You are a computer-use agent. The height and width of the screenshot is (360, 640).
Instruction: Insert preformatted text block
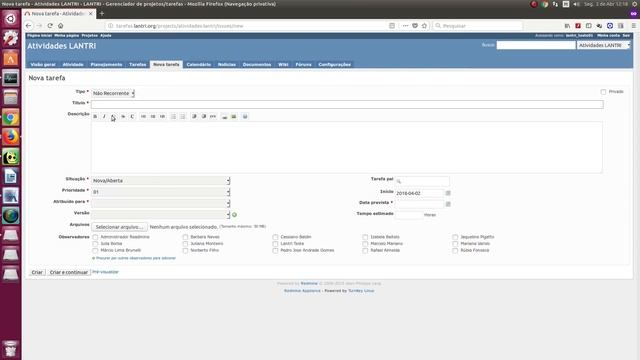pos(213,117)
